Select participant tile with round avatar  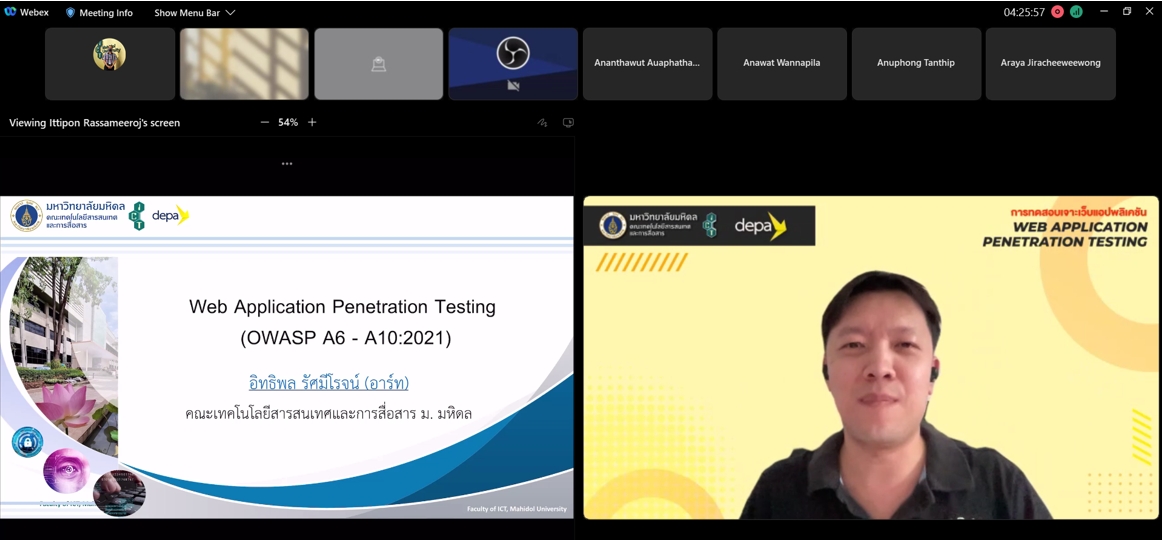[110, 63]
